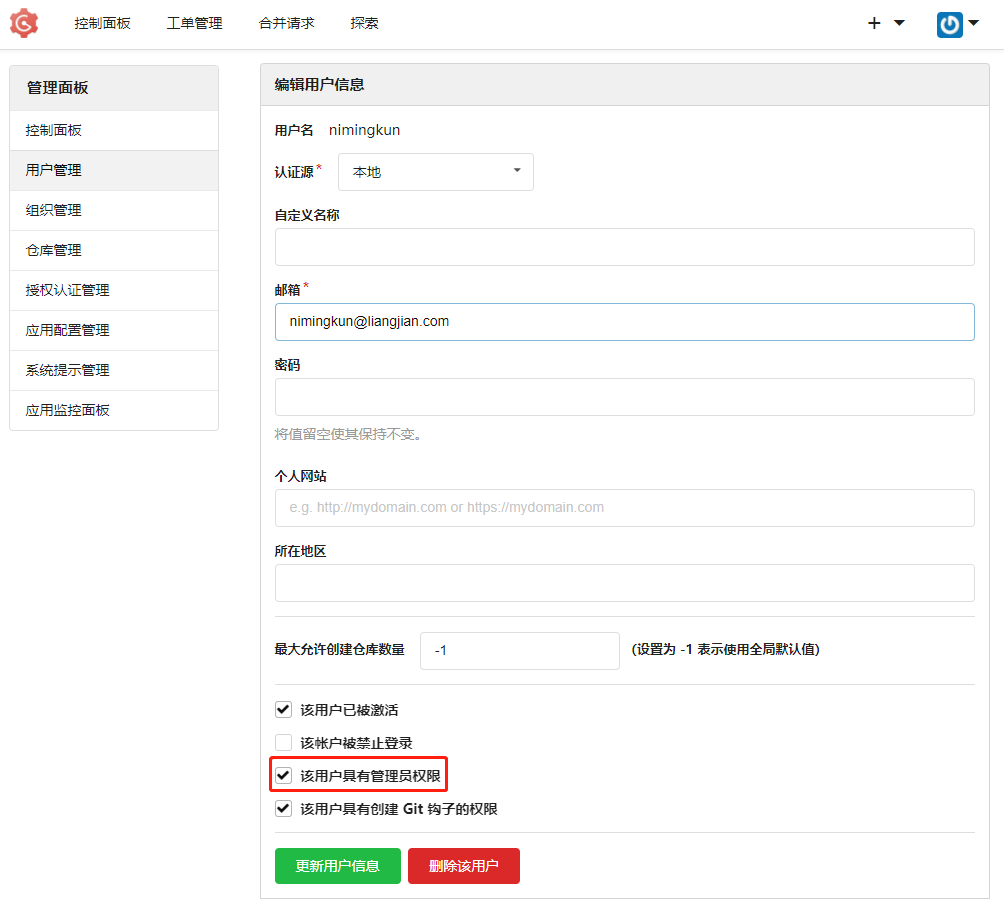This screenshot has width=1004, height=919.
Task: Expand the 认证源 dropdown
Action: point(435,172)
